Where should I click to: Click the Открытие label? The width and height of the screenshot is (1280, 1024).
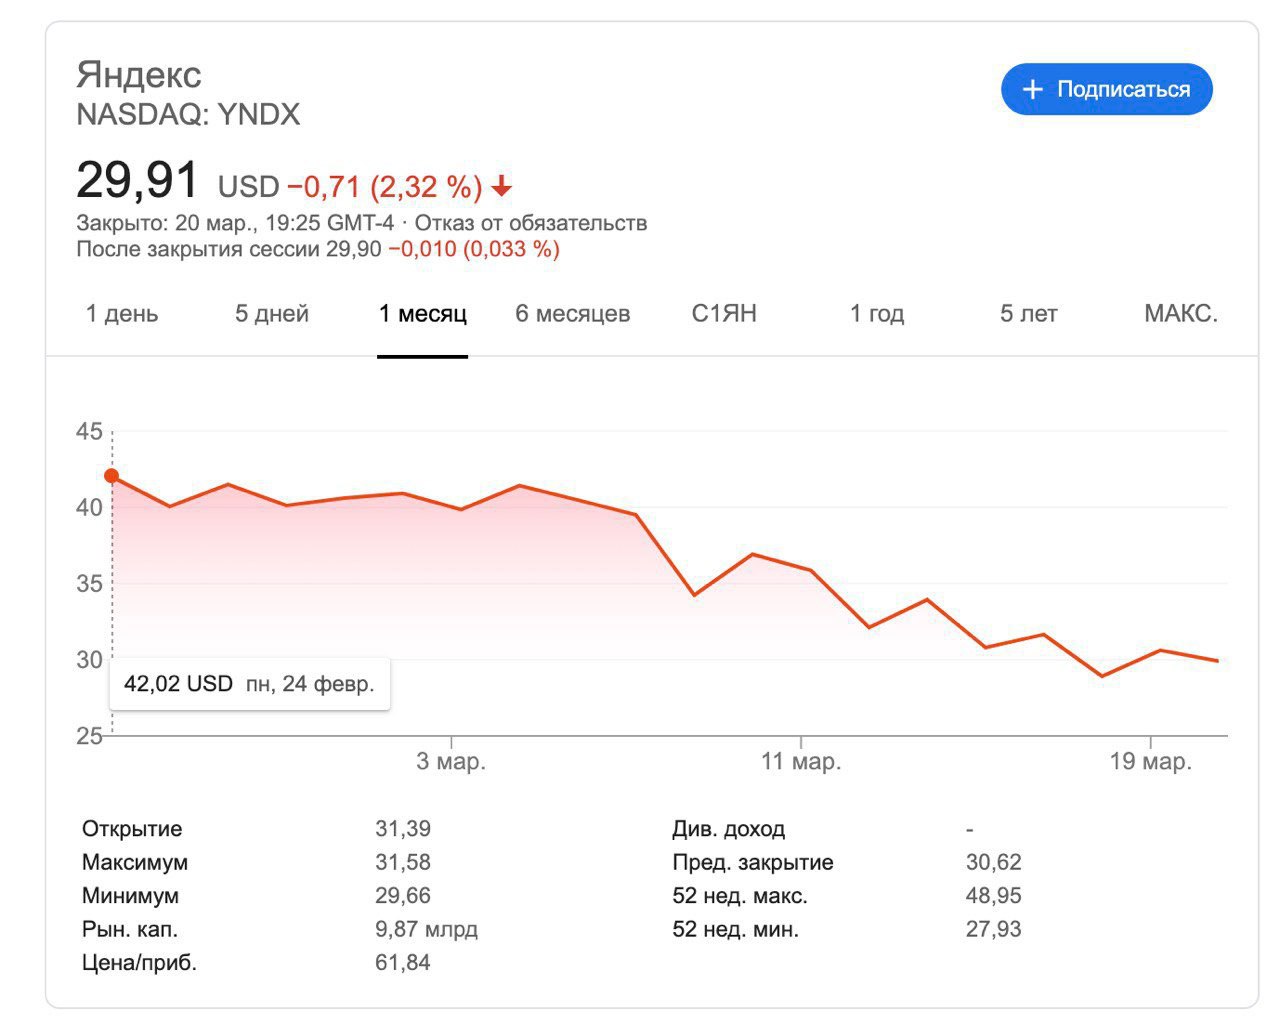point(132,829)
